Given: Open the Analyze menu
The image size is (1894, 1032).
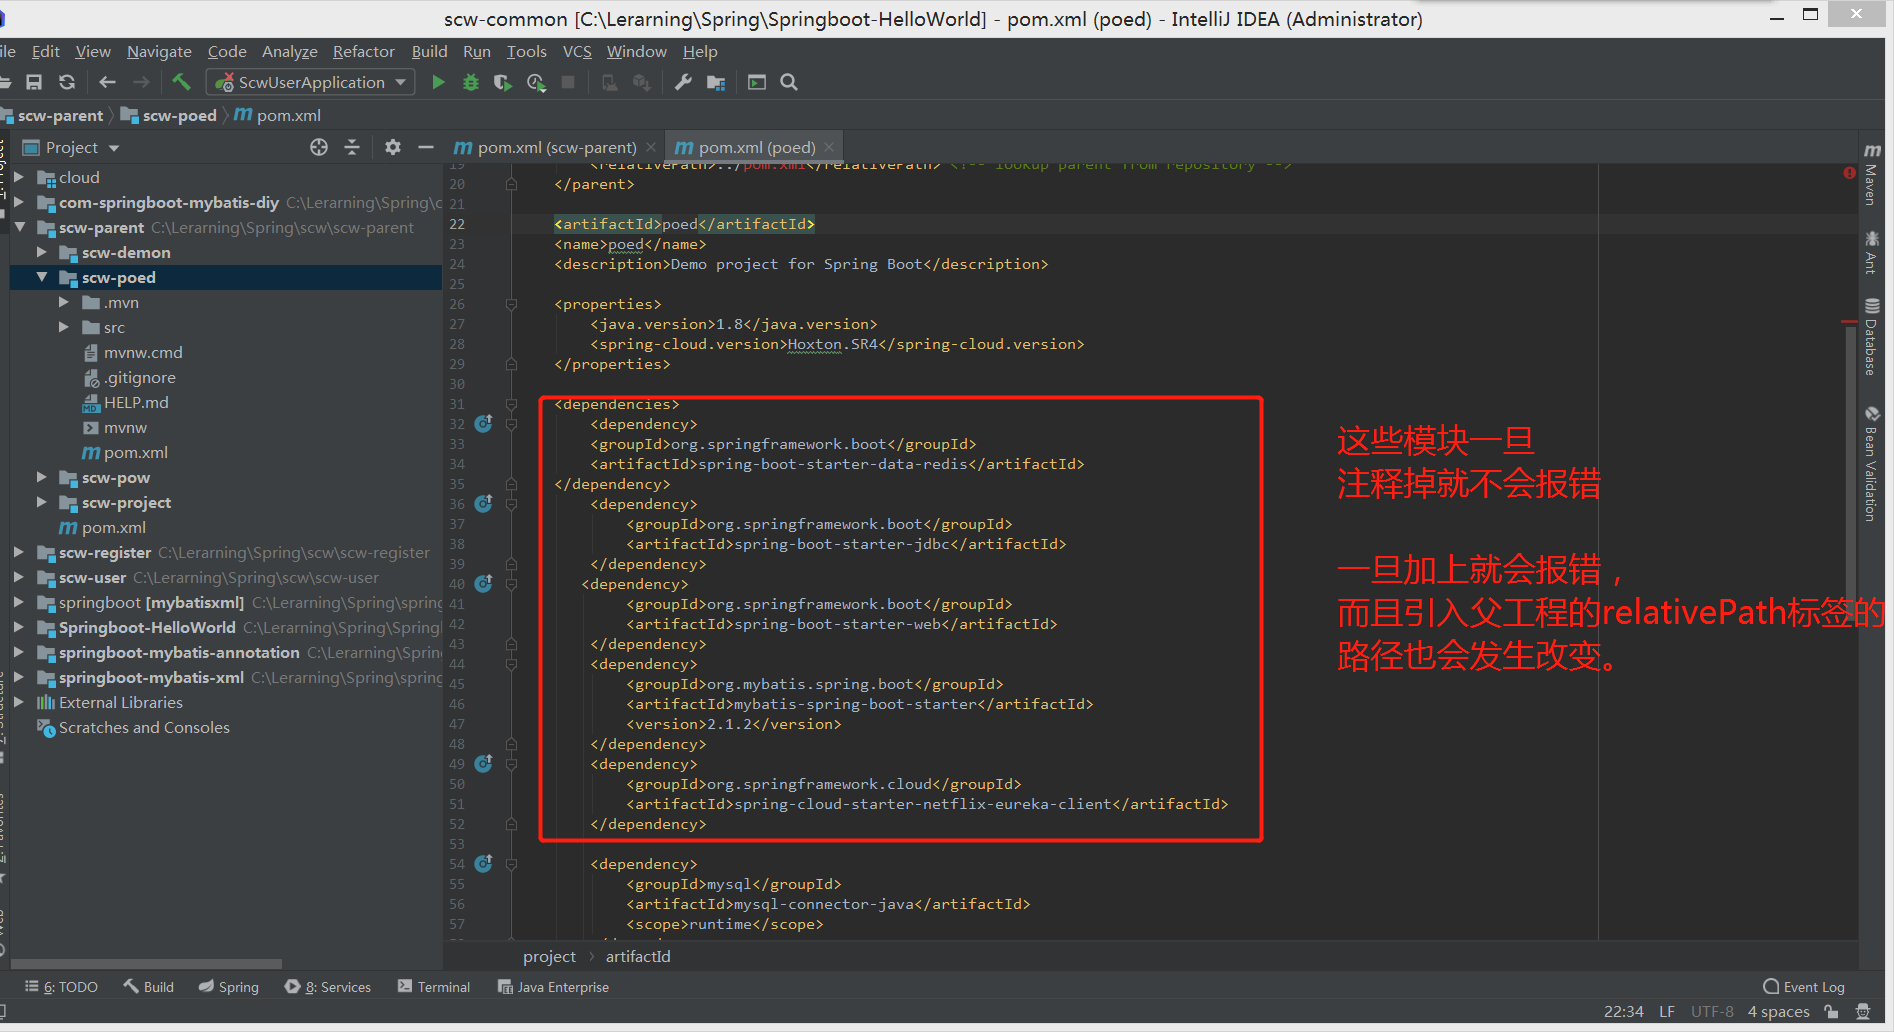Looking at the screenshot, I should point(289,52).
